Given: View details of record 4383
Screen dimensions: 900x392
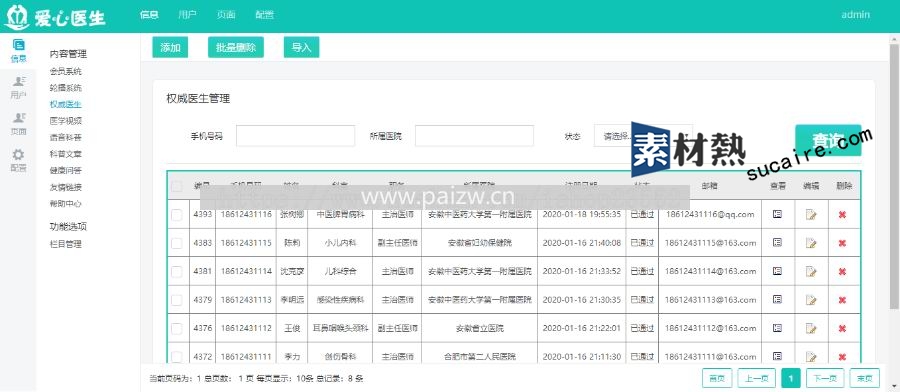Looking at the screenshot, I should coord(777,243).
